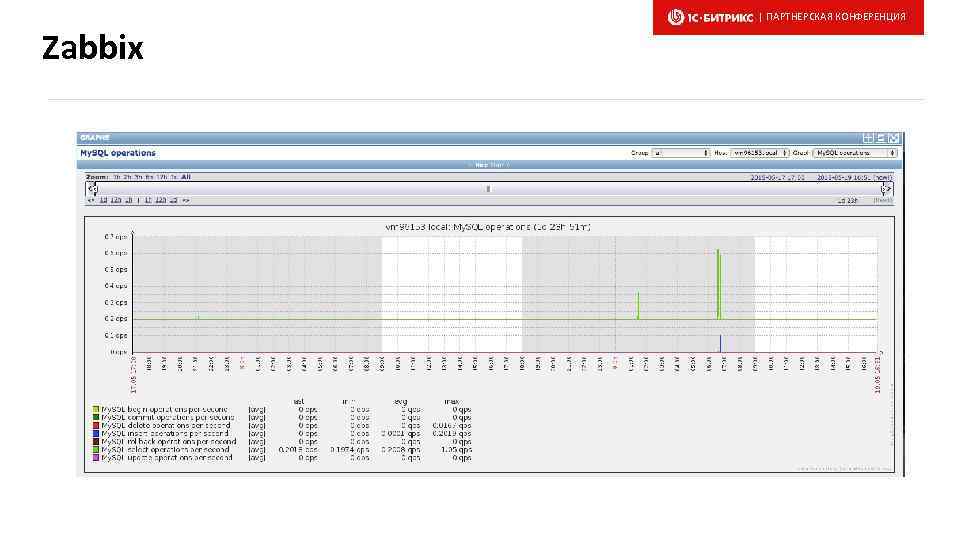Viewport: 960px width, 540px height.
Task: Click the GRAPHS header label
Action: [95, 138]
